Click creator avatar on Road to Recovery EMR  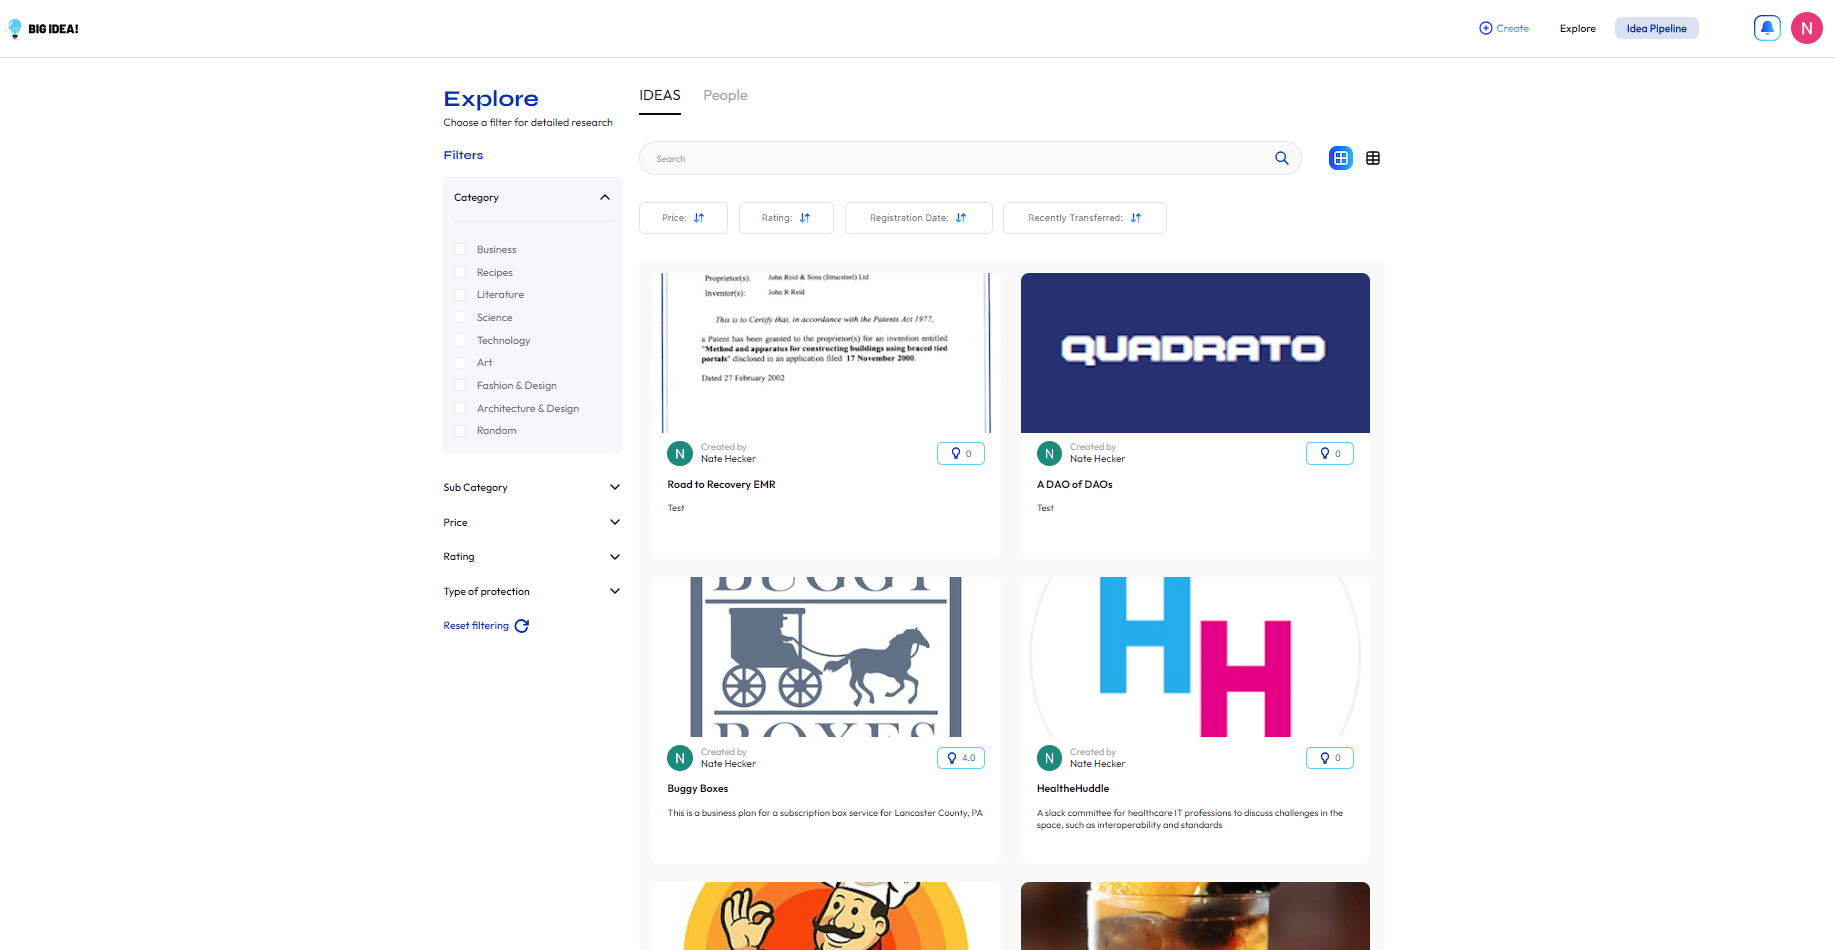pyautogui.click(x=680, y=454)
